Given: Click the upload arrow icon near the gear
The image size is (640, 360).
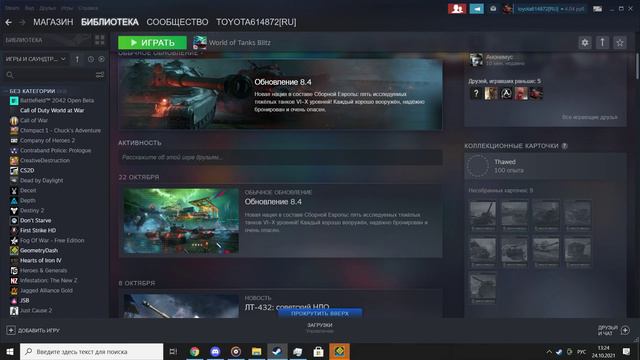Looking at the screenshot, I should (602, 42).
